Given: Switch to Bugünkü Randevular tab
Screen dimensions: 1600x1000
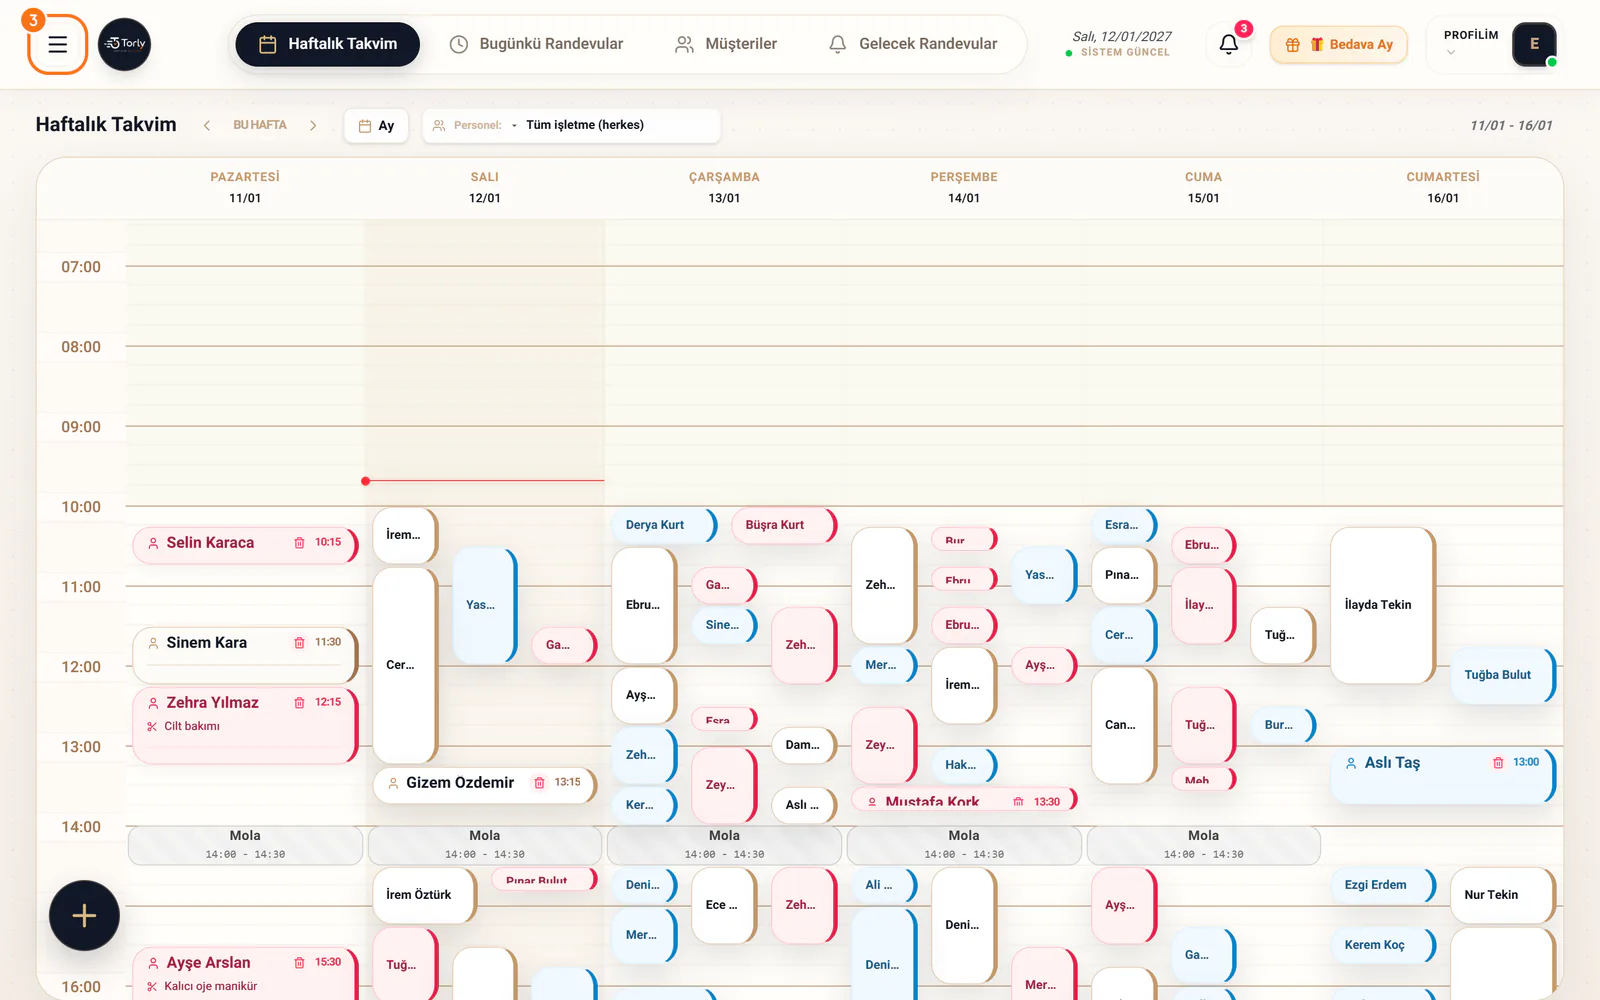Looking at the screenshot, I should coord(536,44).
